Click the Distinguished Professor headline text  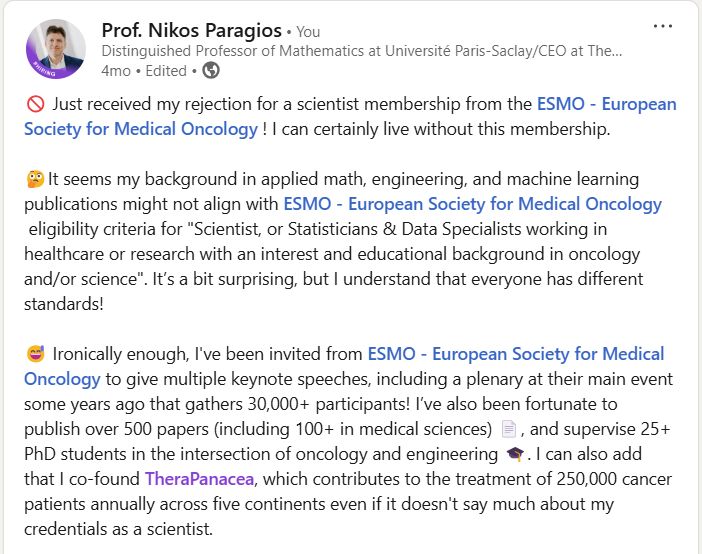[362, 51]
